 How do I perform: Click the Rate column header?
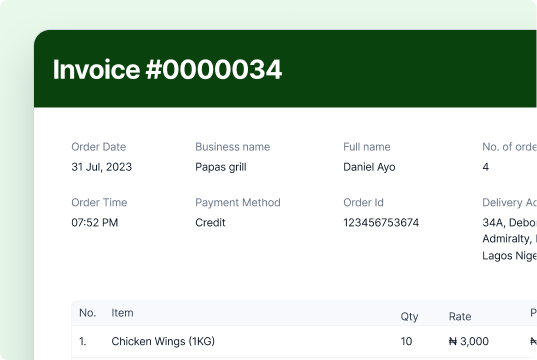click(x=460, y=316)
